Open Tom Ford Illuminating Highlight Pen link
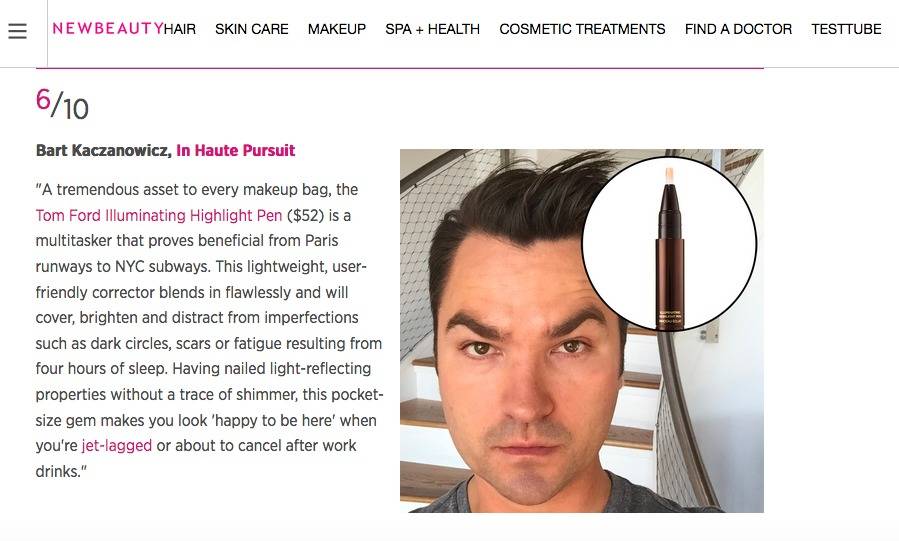Viewport: 899px width, 541px height. (x=159, y=215)
